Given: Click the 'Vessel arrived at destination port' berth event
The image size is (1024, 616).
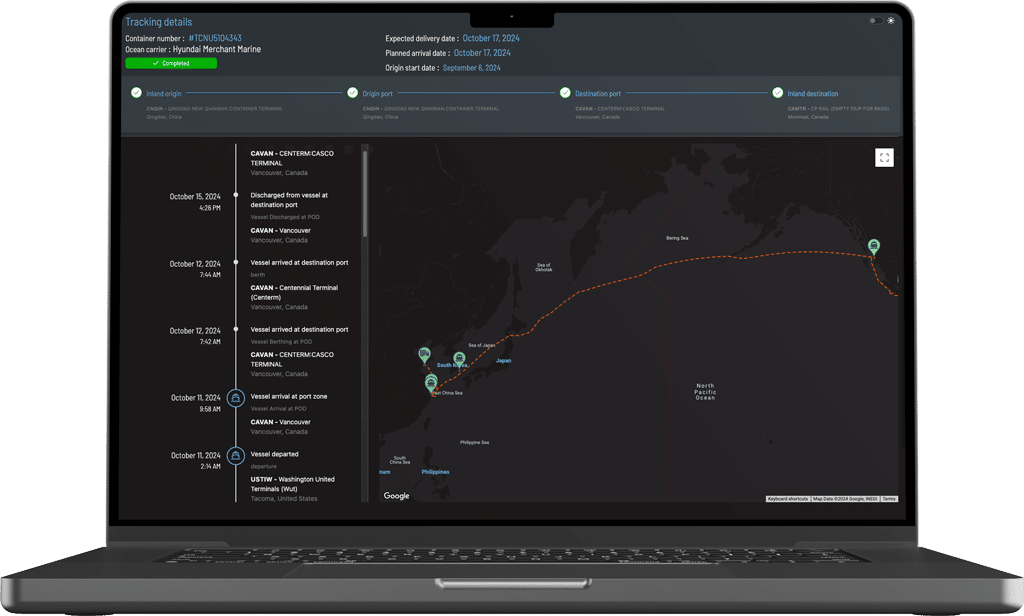Looking at the screenshot, I should click(299, 263).
